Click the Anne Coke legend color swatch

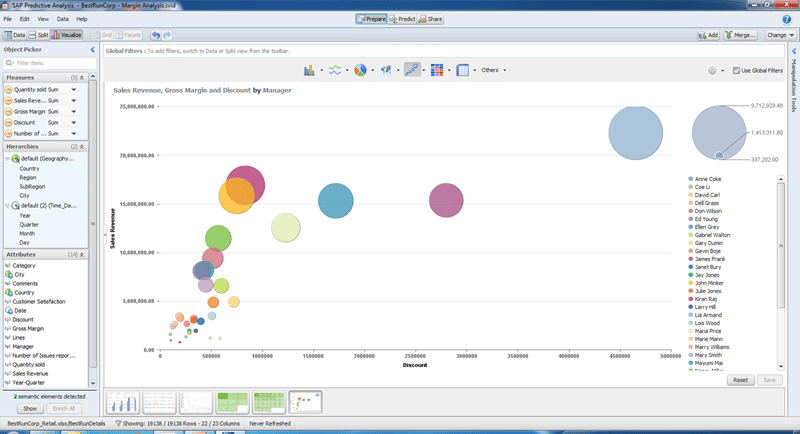tap(690, 179)
